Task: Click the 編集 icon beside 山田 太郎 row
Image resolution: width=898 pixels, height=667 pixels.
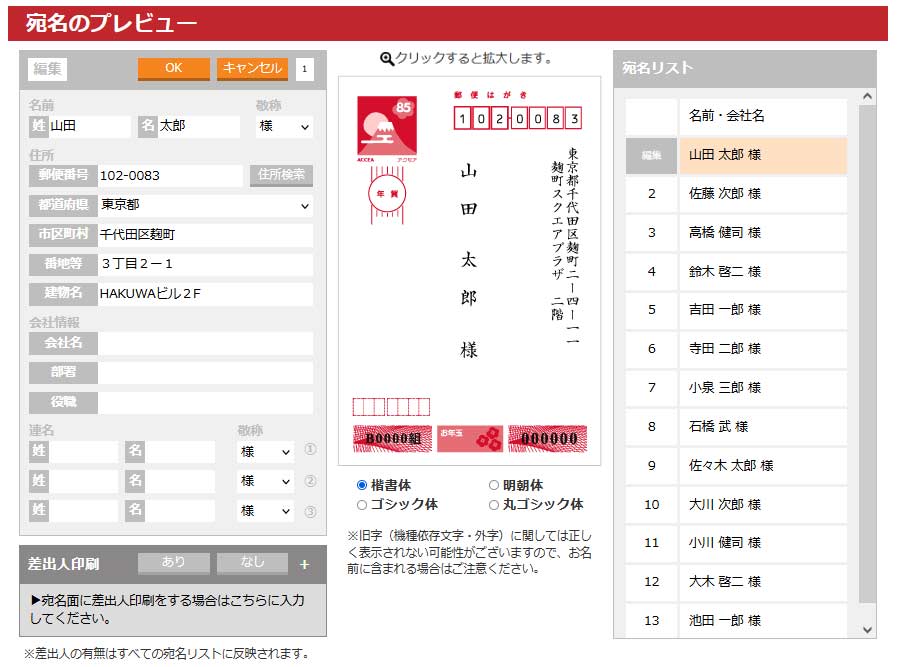Action: point(652,155)
